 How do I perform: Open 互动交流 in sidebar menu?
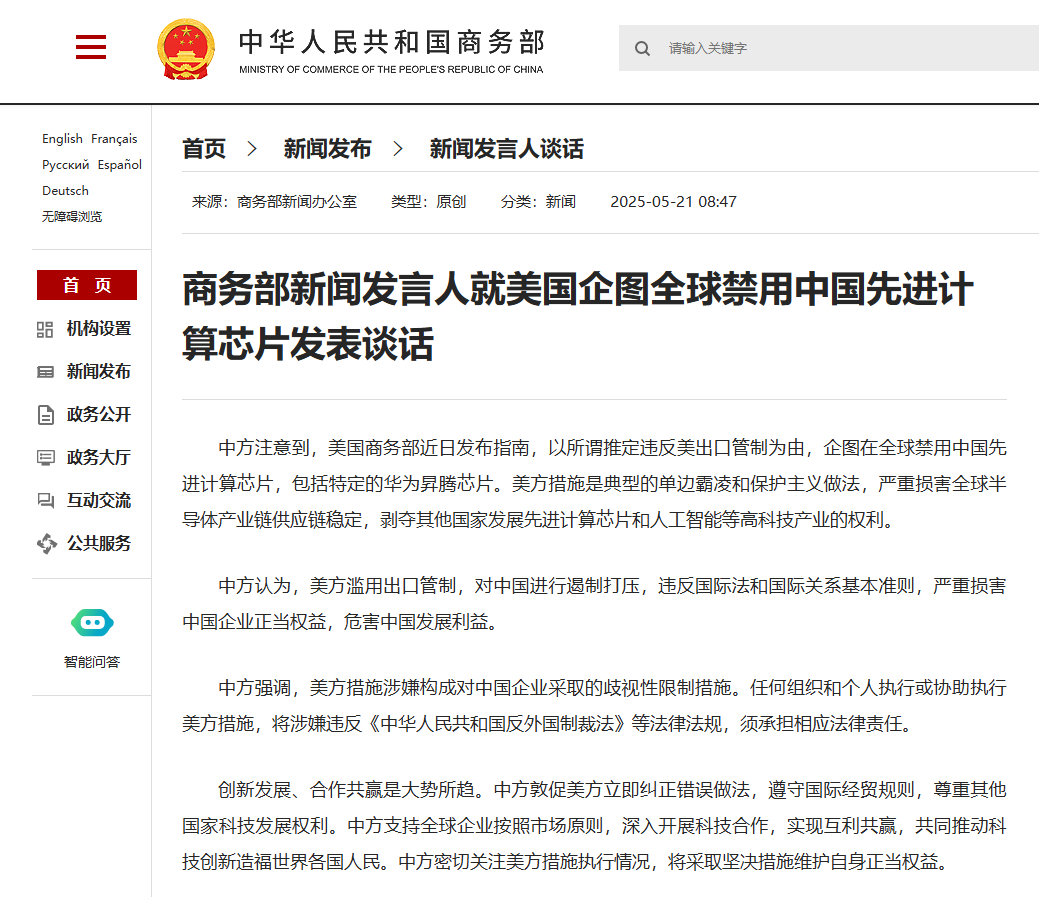pos(99,501)
